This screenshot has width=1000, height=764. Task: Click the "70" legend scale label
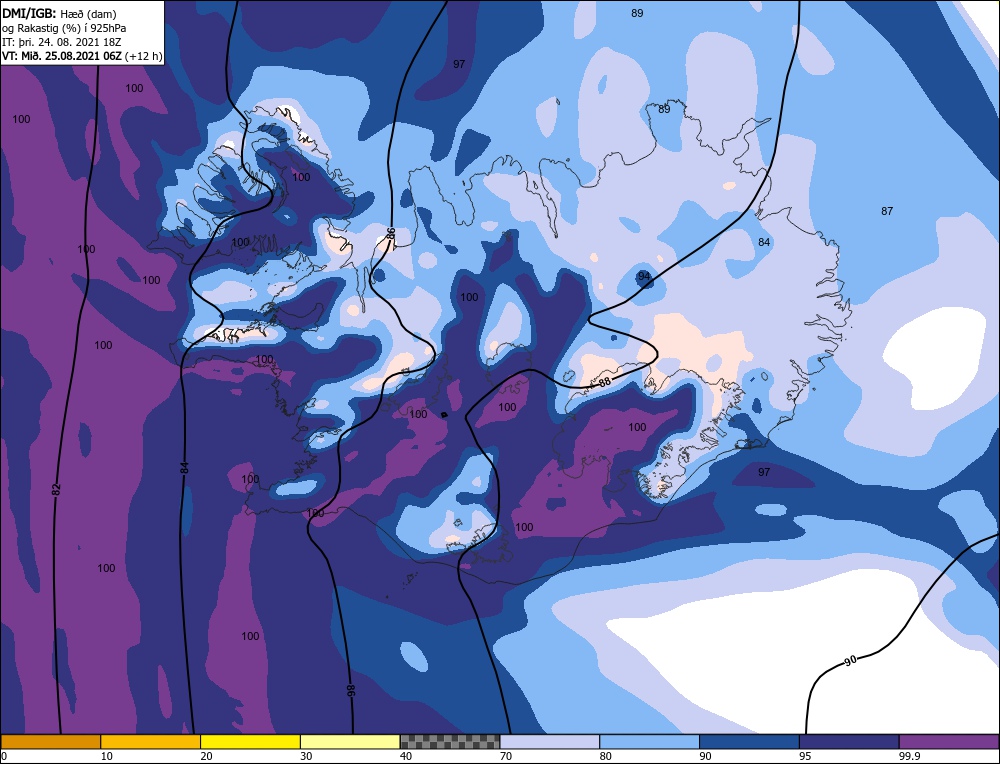pos(506,756)
